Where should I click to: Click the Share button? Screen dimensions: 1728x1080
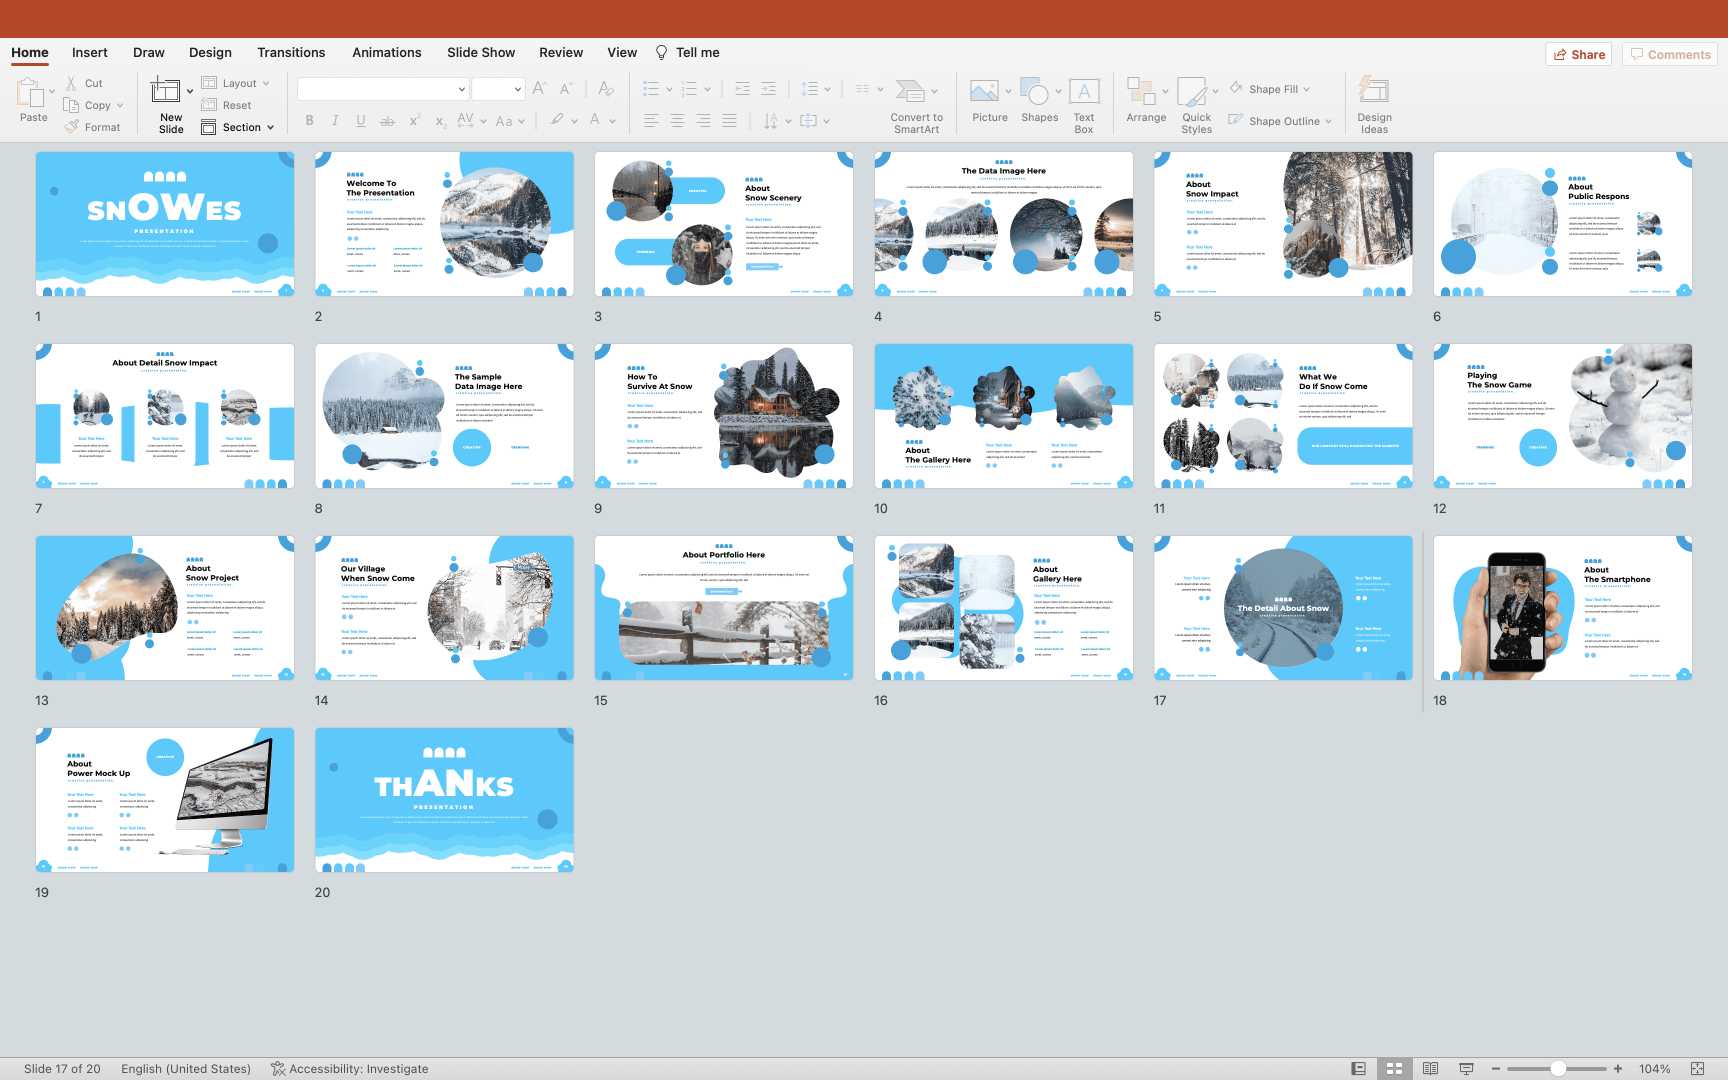coord(1579,54)
